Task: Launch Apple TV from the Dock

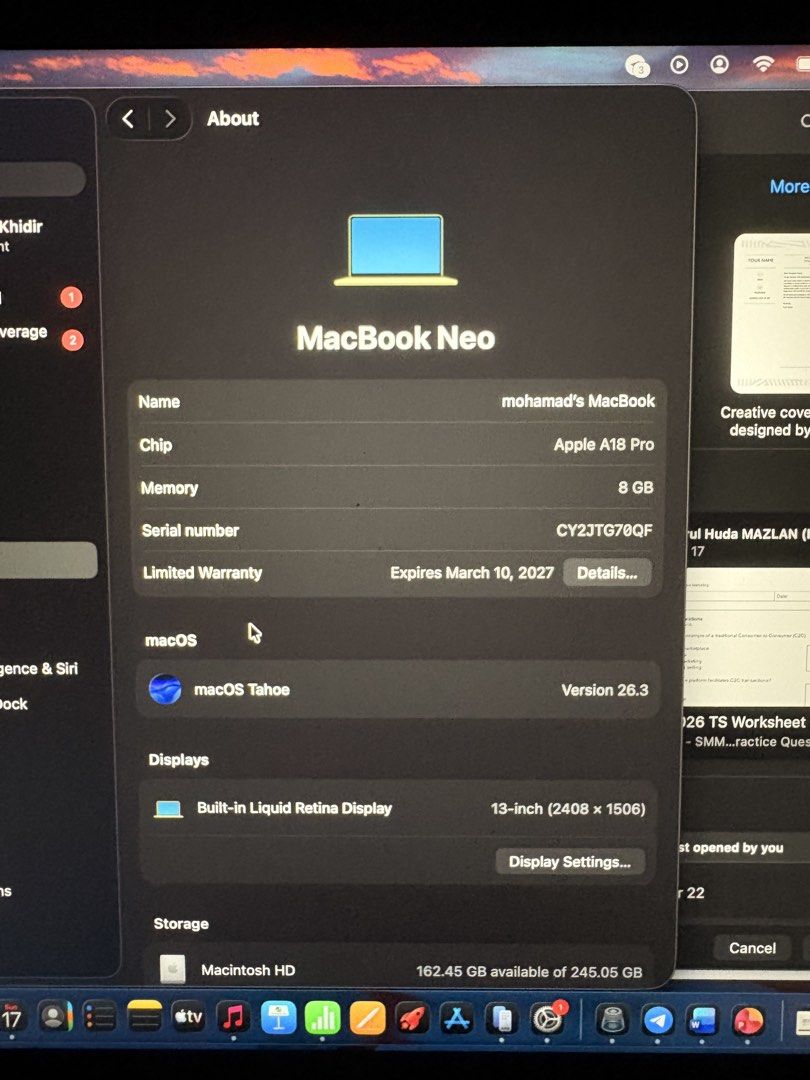Action: [188, 1017]
